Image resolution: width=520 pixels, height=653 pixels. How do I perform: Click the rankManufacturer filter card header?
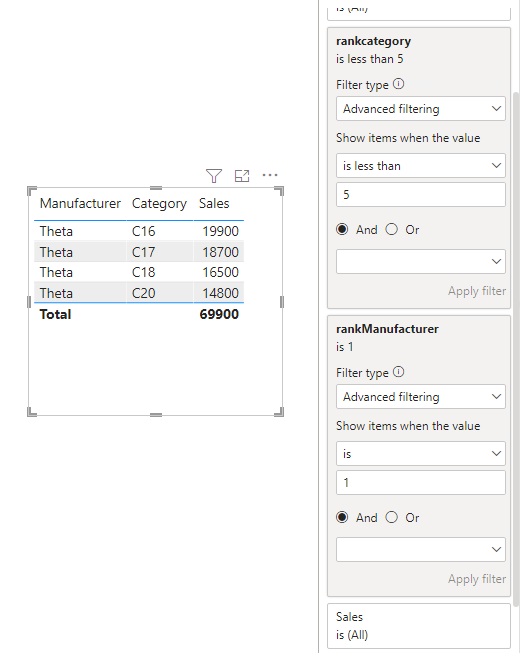click(x=387, y=329)
